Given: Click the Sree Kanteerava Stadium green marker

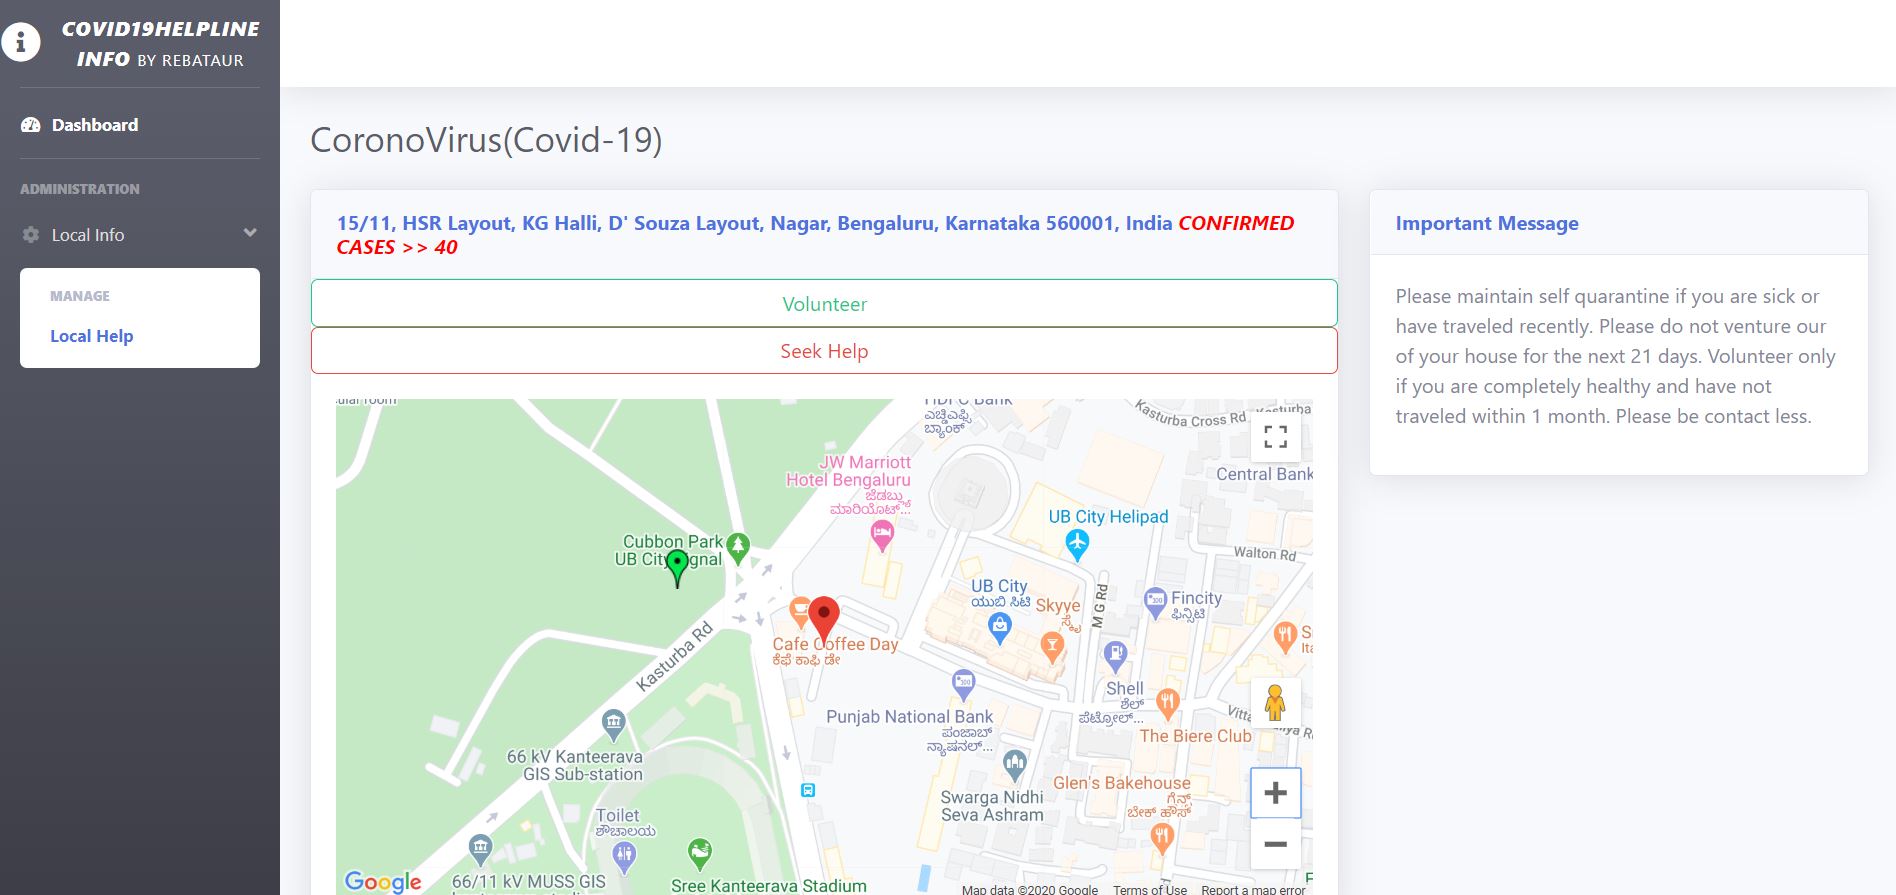Looking at the screenshot, I should pyautogui.click(x=700, y=853).
